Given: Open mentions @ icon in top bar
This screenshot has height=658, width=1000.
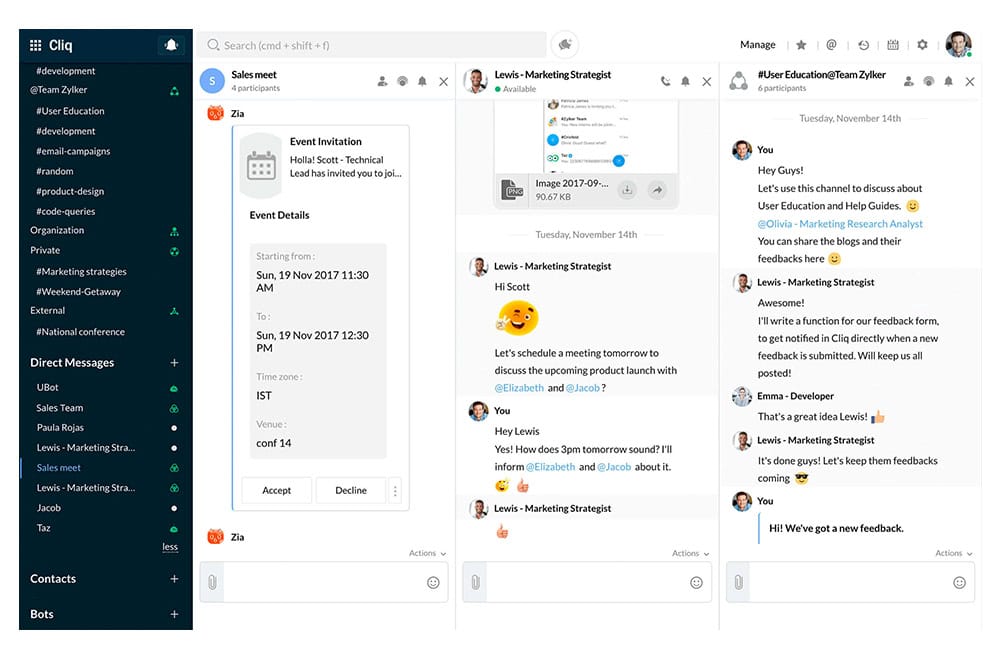Looking at the screenshot, I should (832, 45).
